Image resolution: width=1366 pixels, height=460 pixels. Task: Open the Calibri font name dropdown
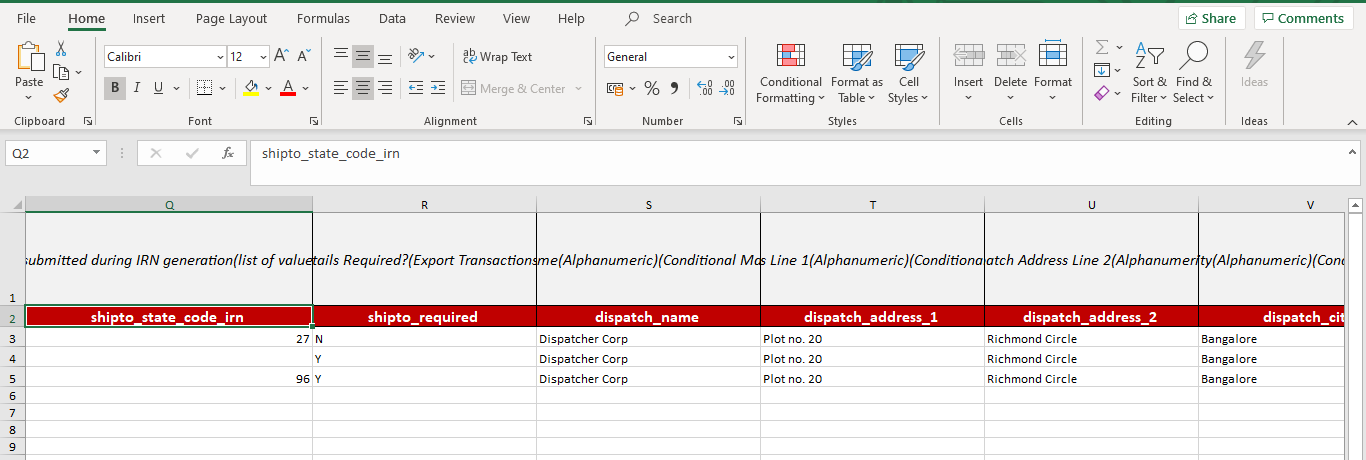pyautogui.click(x=220, y=57)
